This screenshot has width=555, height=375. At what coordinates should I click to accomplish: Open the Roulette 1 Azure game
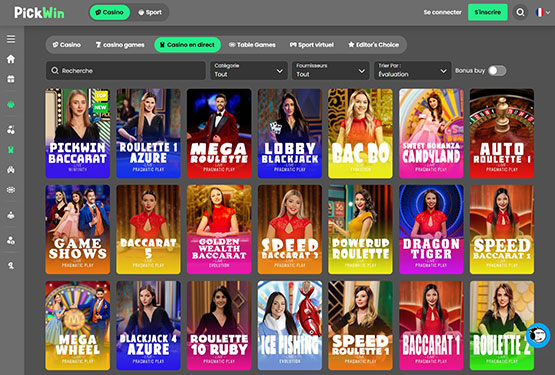click(x=148, y=133)
